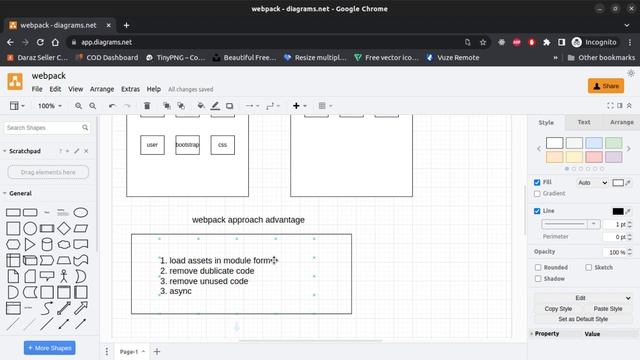Click the More Shapes button
The height and width of the screenshot is (360, 640).
49,348
